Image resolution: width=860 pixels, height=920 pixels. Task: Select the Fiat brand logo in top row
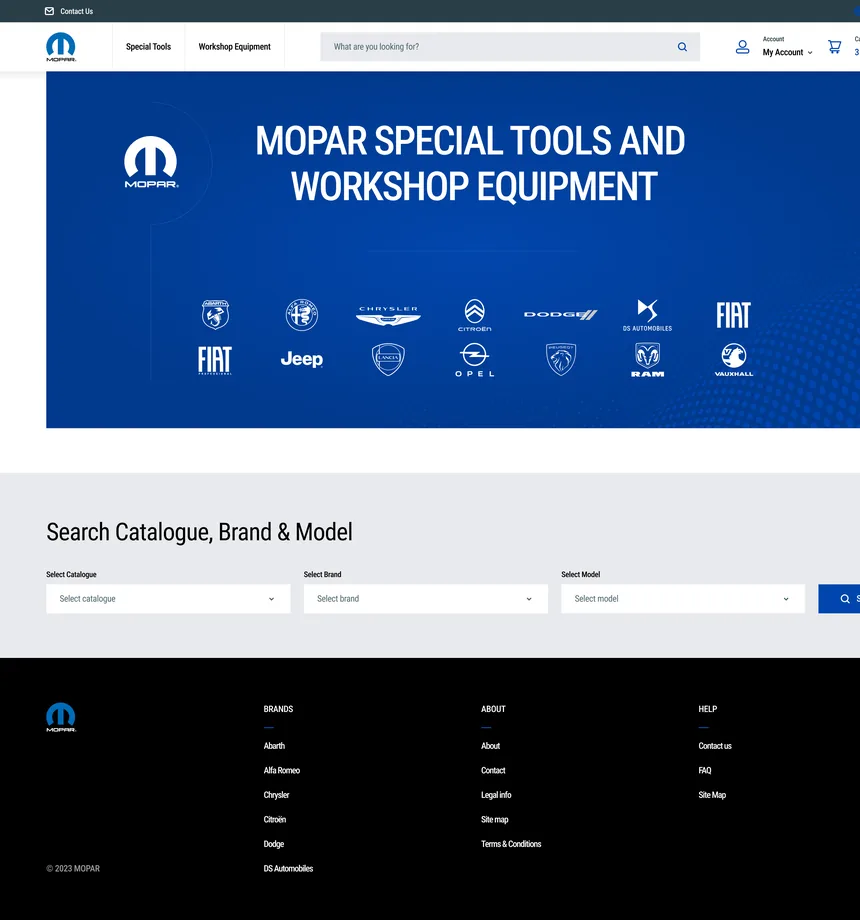pos(733,315)
